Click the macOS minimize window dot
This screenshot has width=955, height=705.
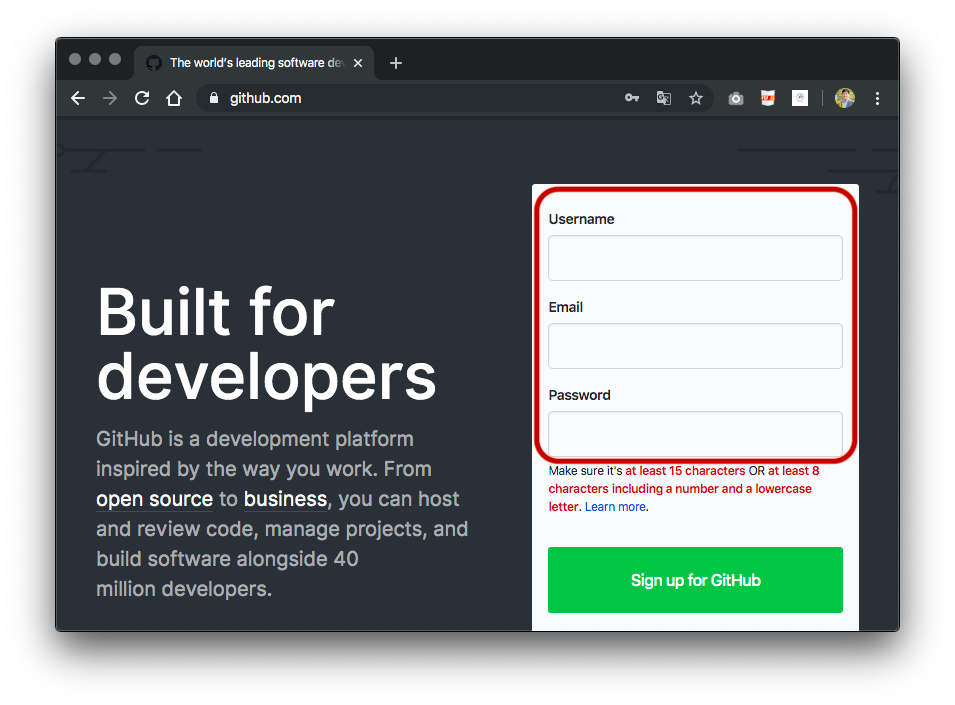(95, 59)
